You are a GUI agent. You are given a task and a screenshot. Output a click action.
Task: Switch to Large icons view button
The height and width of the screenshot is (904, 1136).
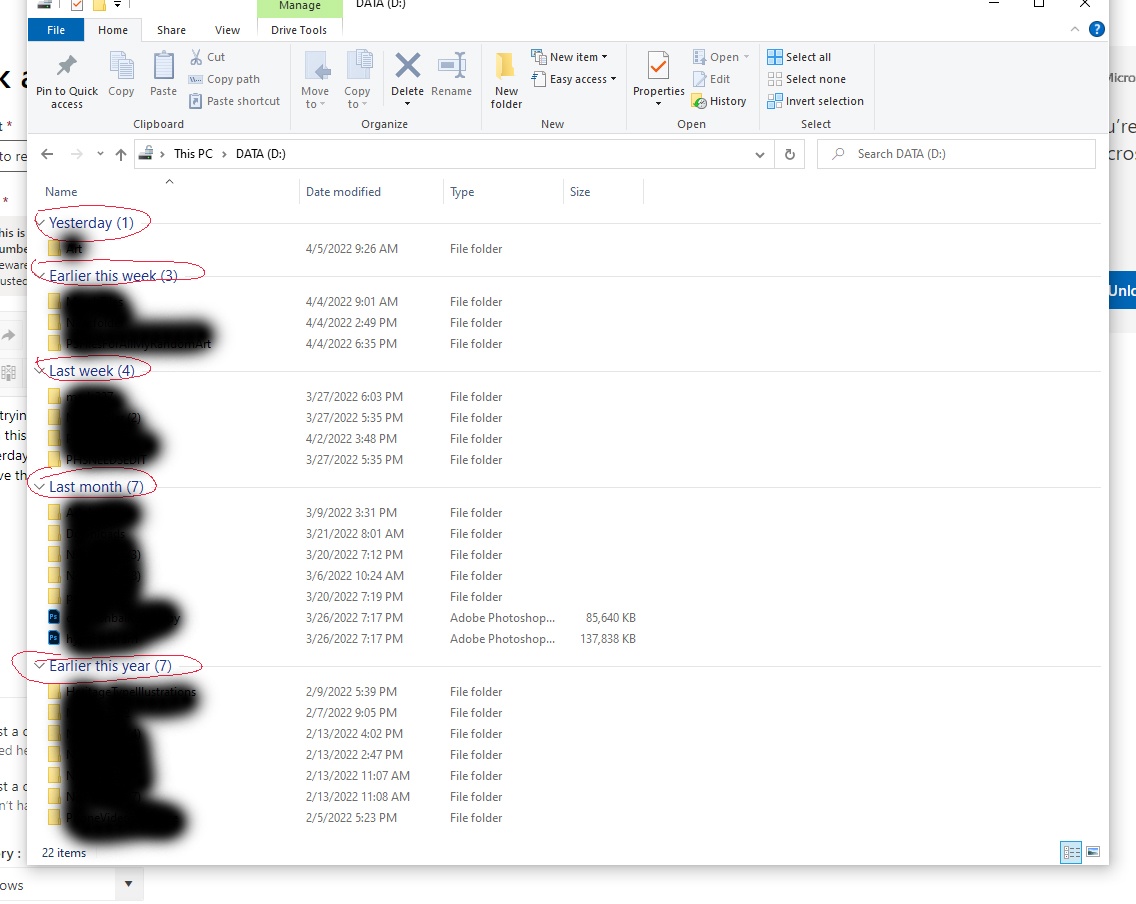coord(1093,852)
